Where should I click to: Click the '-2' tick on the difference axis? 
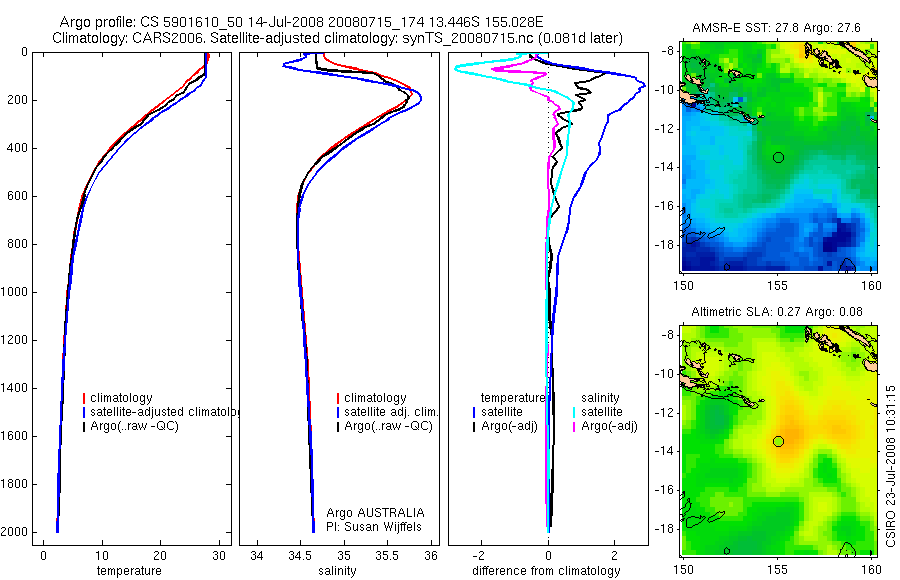[479, 556]
